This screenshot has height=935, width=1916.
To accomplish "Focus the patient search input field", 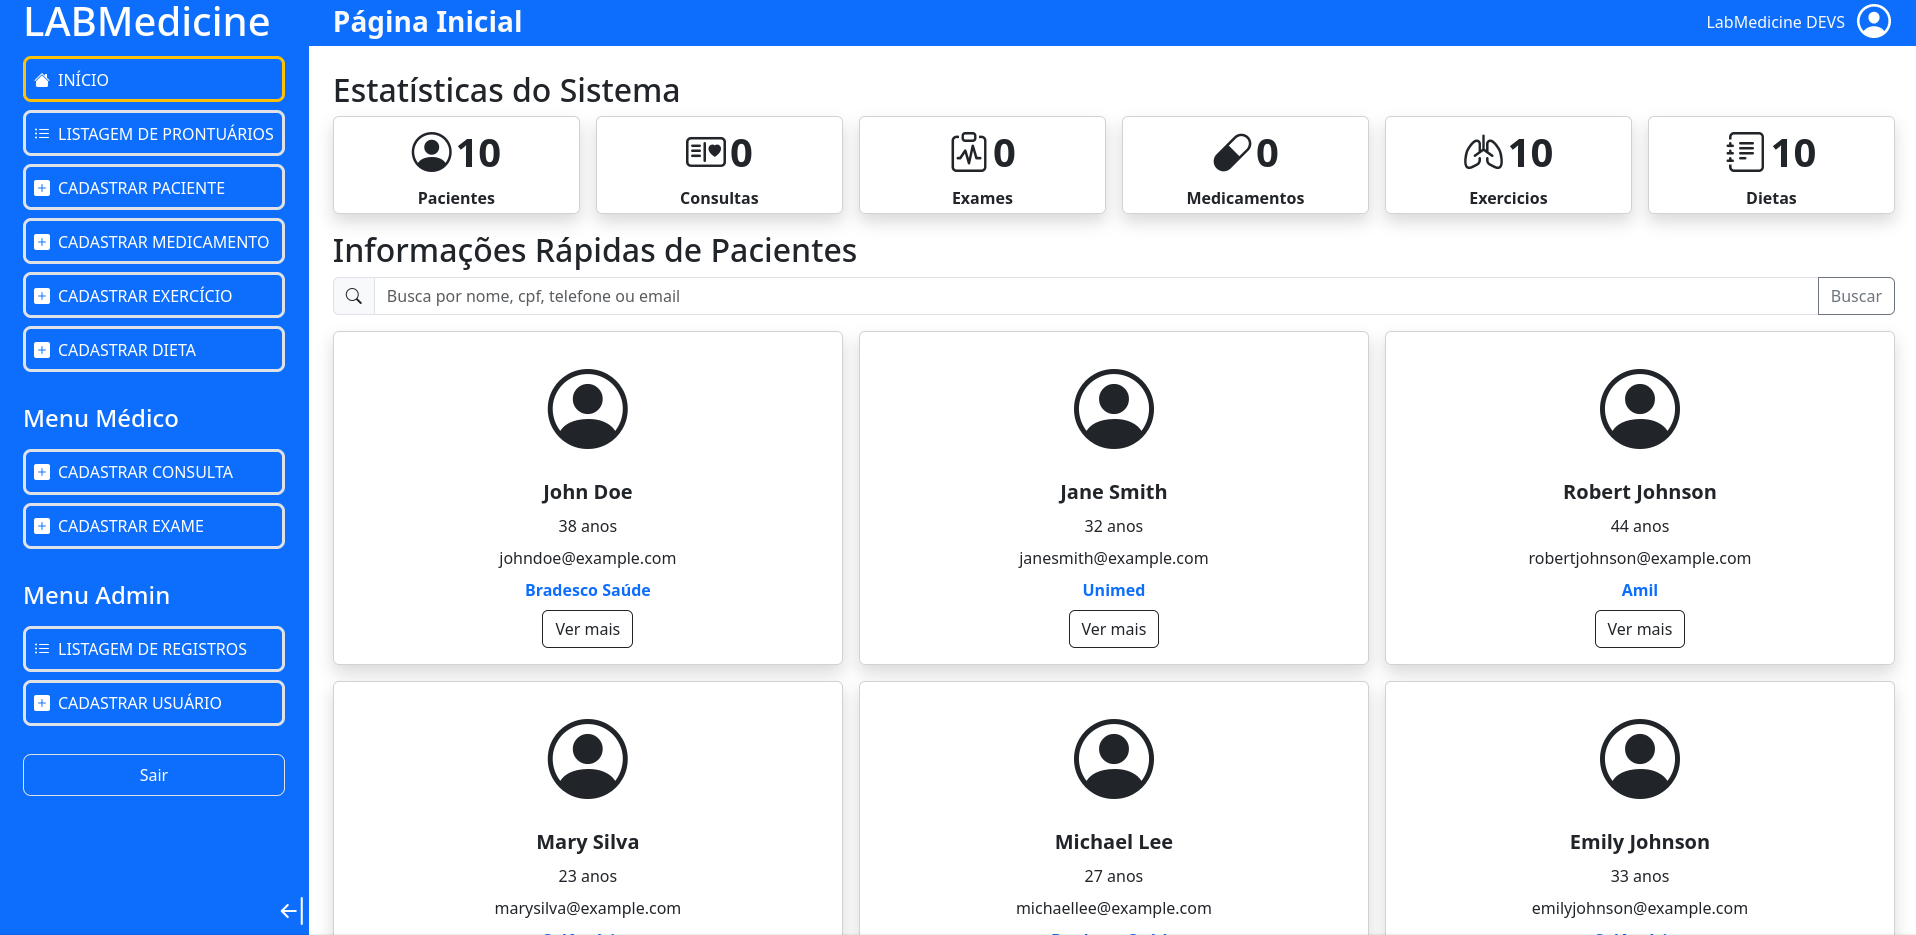I will click(x=1096, y=296).
